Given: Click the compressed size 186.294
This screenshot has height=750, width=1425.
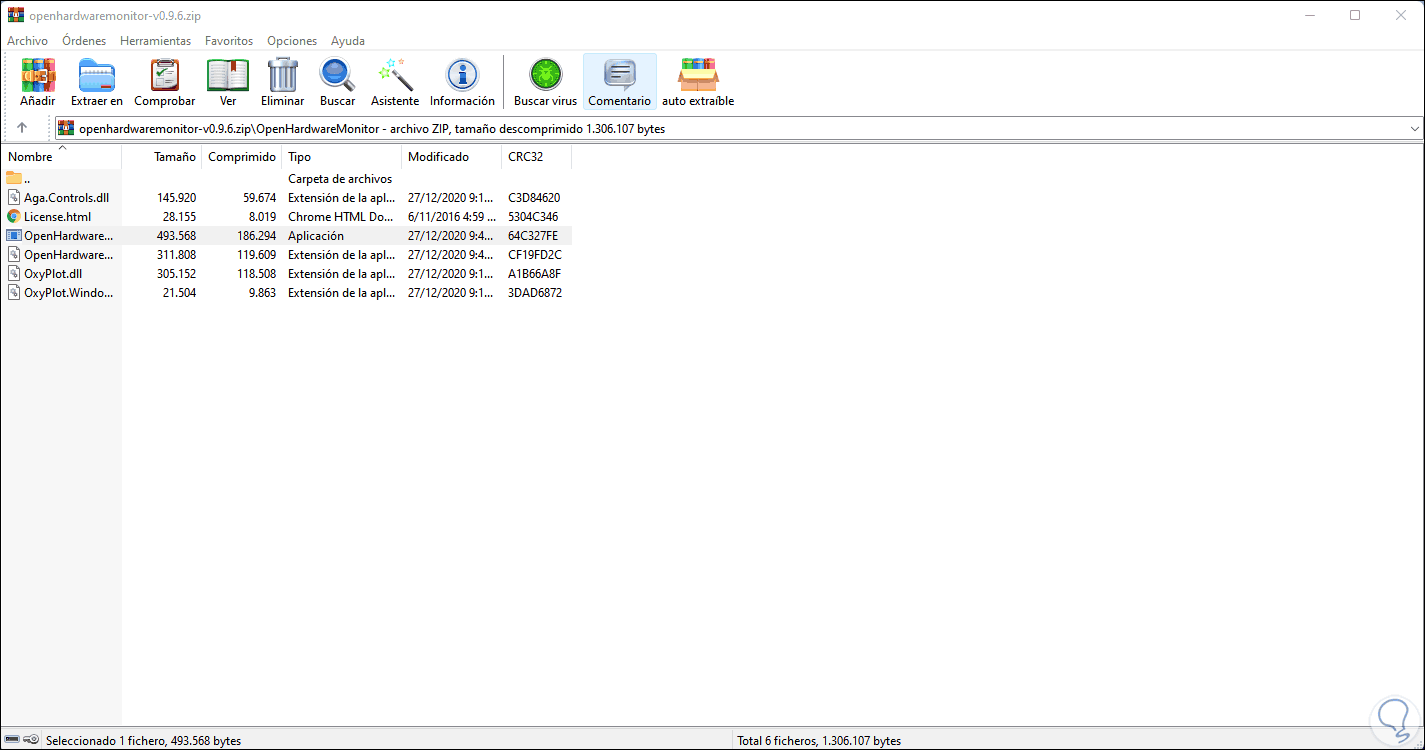Looking at the screenshot, I should click(x=256, y=236).
